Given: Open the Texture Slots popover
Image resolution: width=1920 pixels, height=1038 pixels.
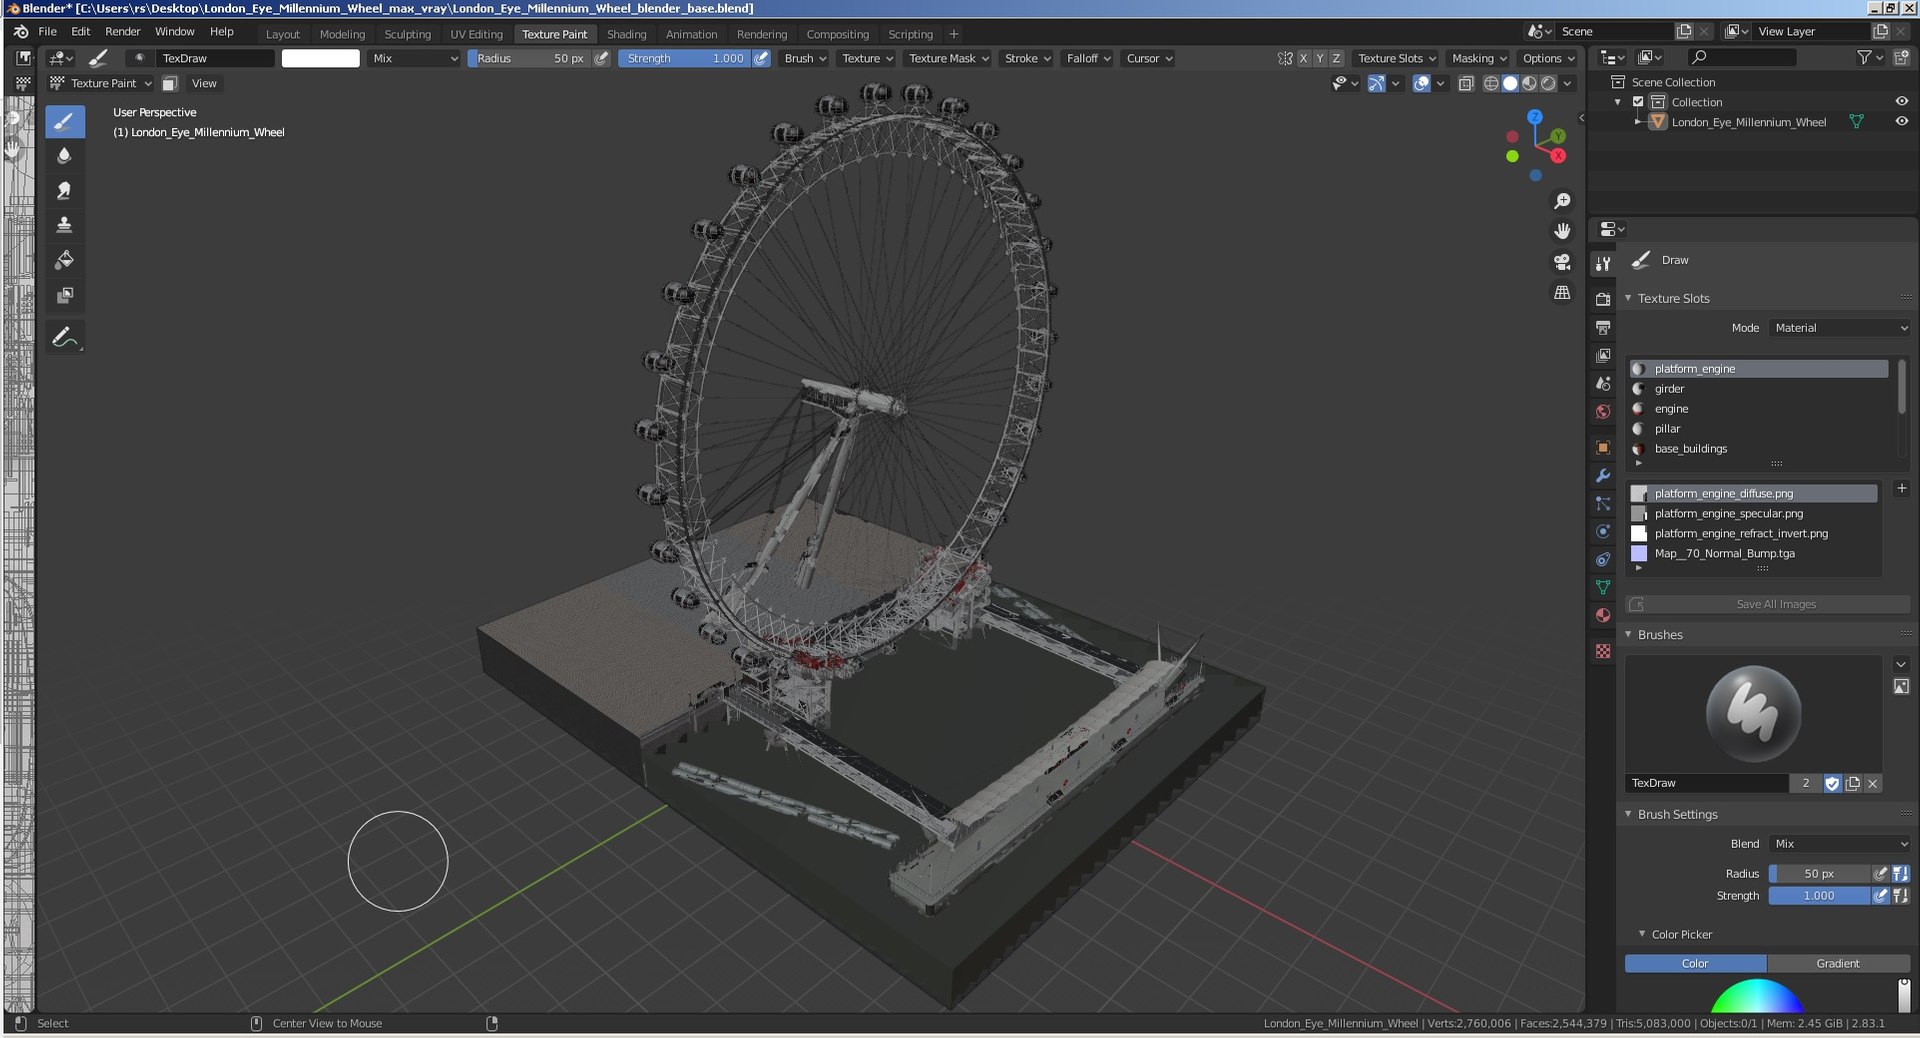Looking at the screenshot, I should (x=1396, y=58).
